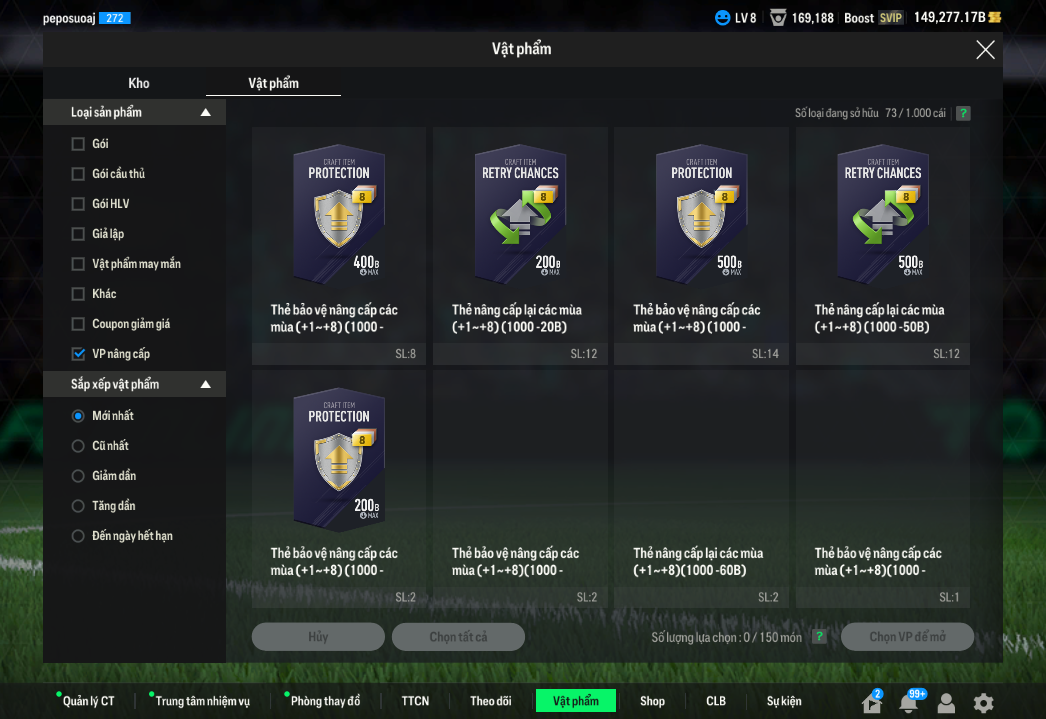Open the notifications bell icon
1046x719 pixels.
(x=908, y=702)
